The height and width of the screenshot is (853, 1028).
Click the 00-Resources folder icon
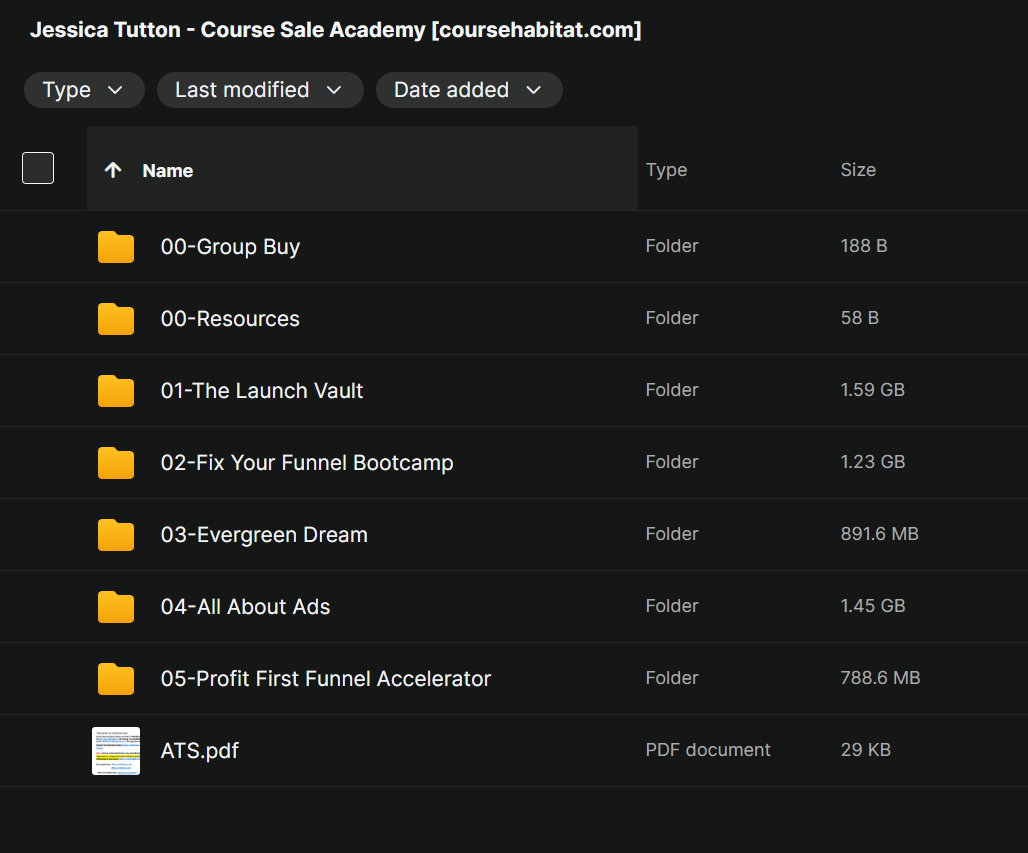116,319
